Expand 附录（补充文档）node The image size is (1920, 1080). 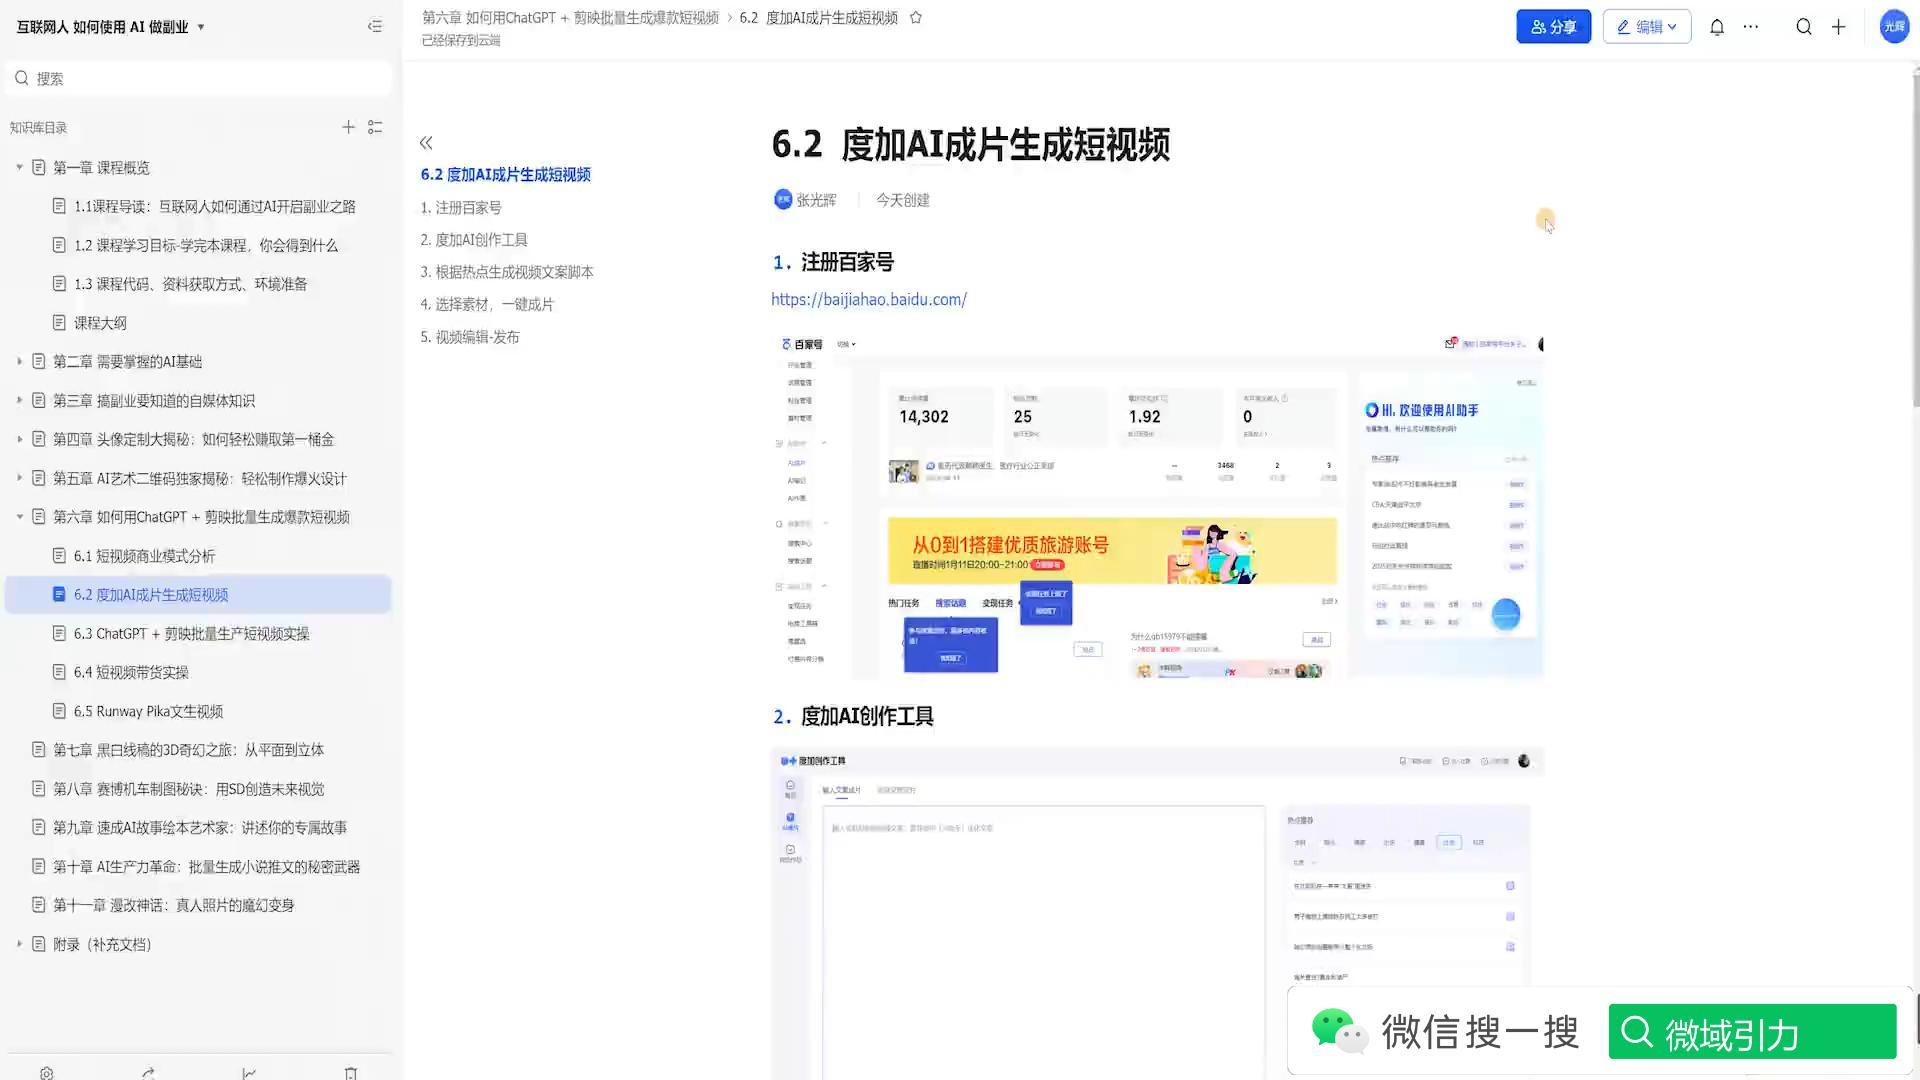(19, 944)
